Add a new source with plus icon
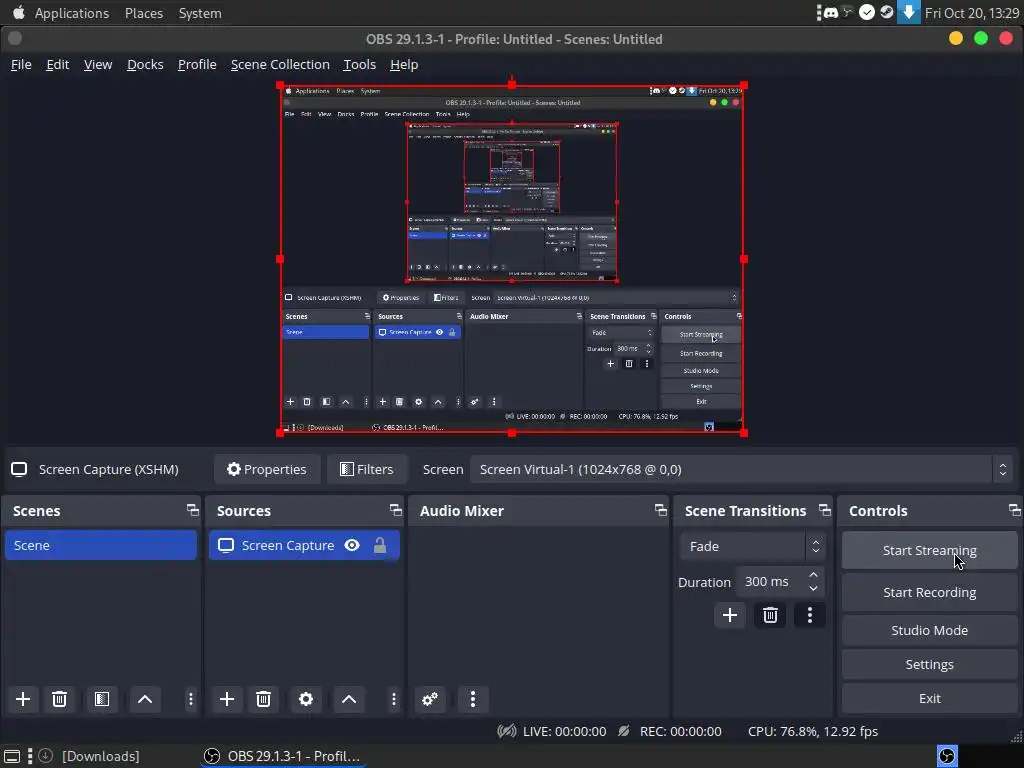1024x768 pixels. click(x=227, y=699)
